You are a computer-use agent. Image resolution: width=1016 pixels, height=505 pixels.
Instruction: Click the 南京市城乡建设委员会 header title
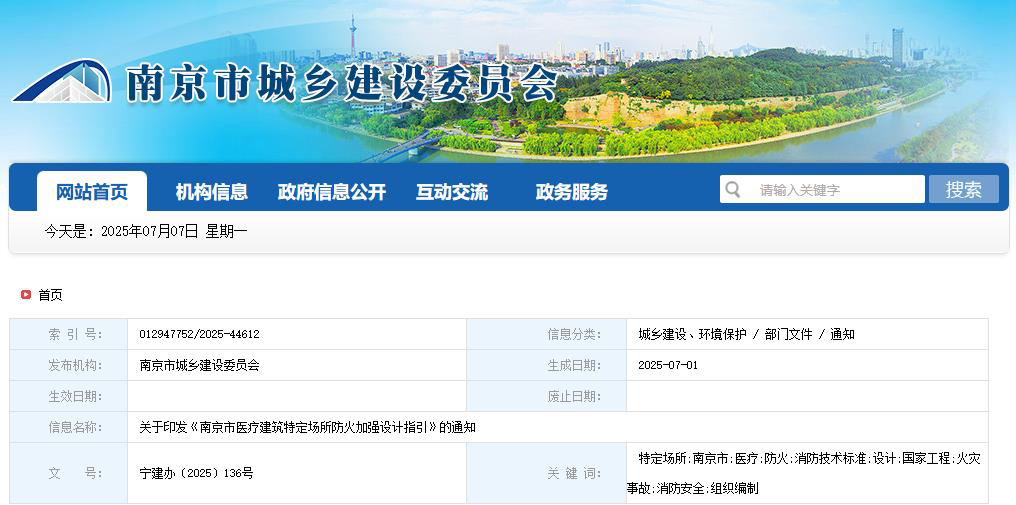click(341, 82)
